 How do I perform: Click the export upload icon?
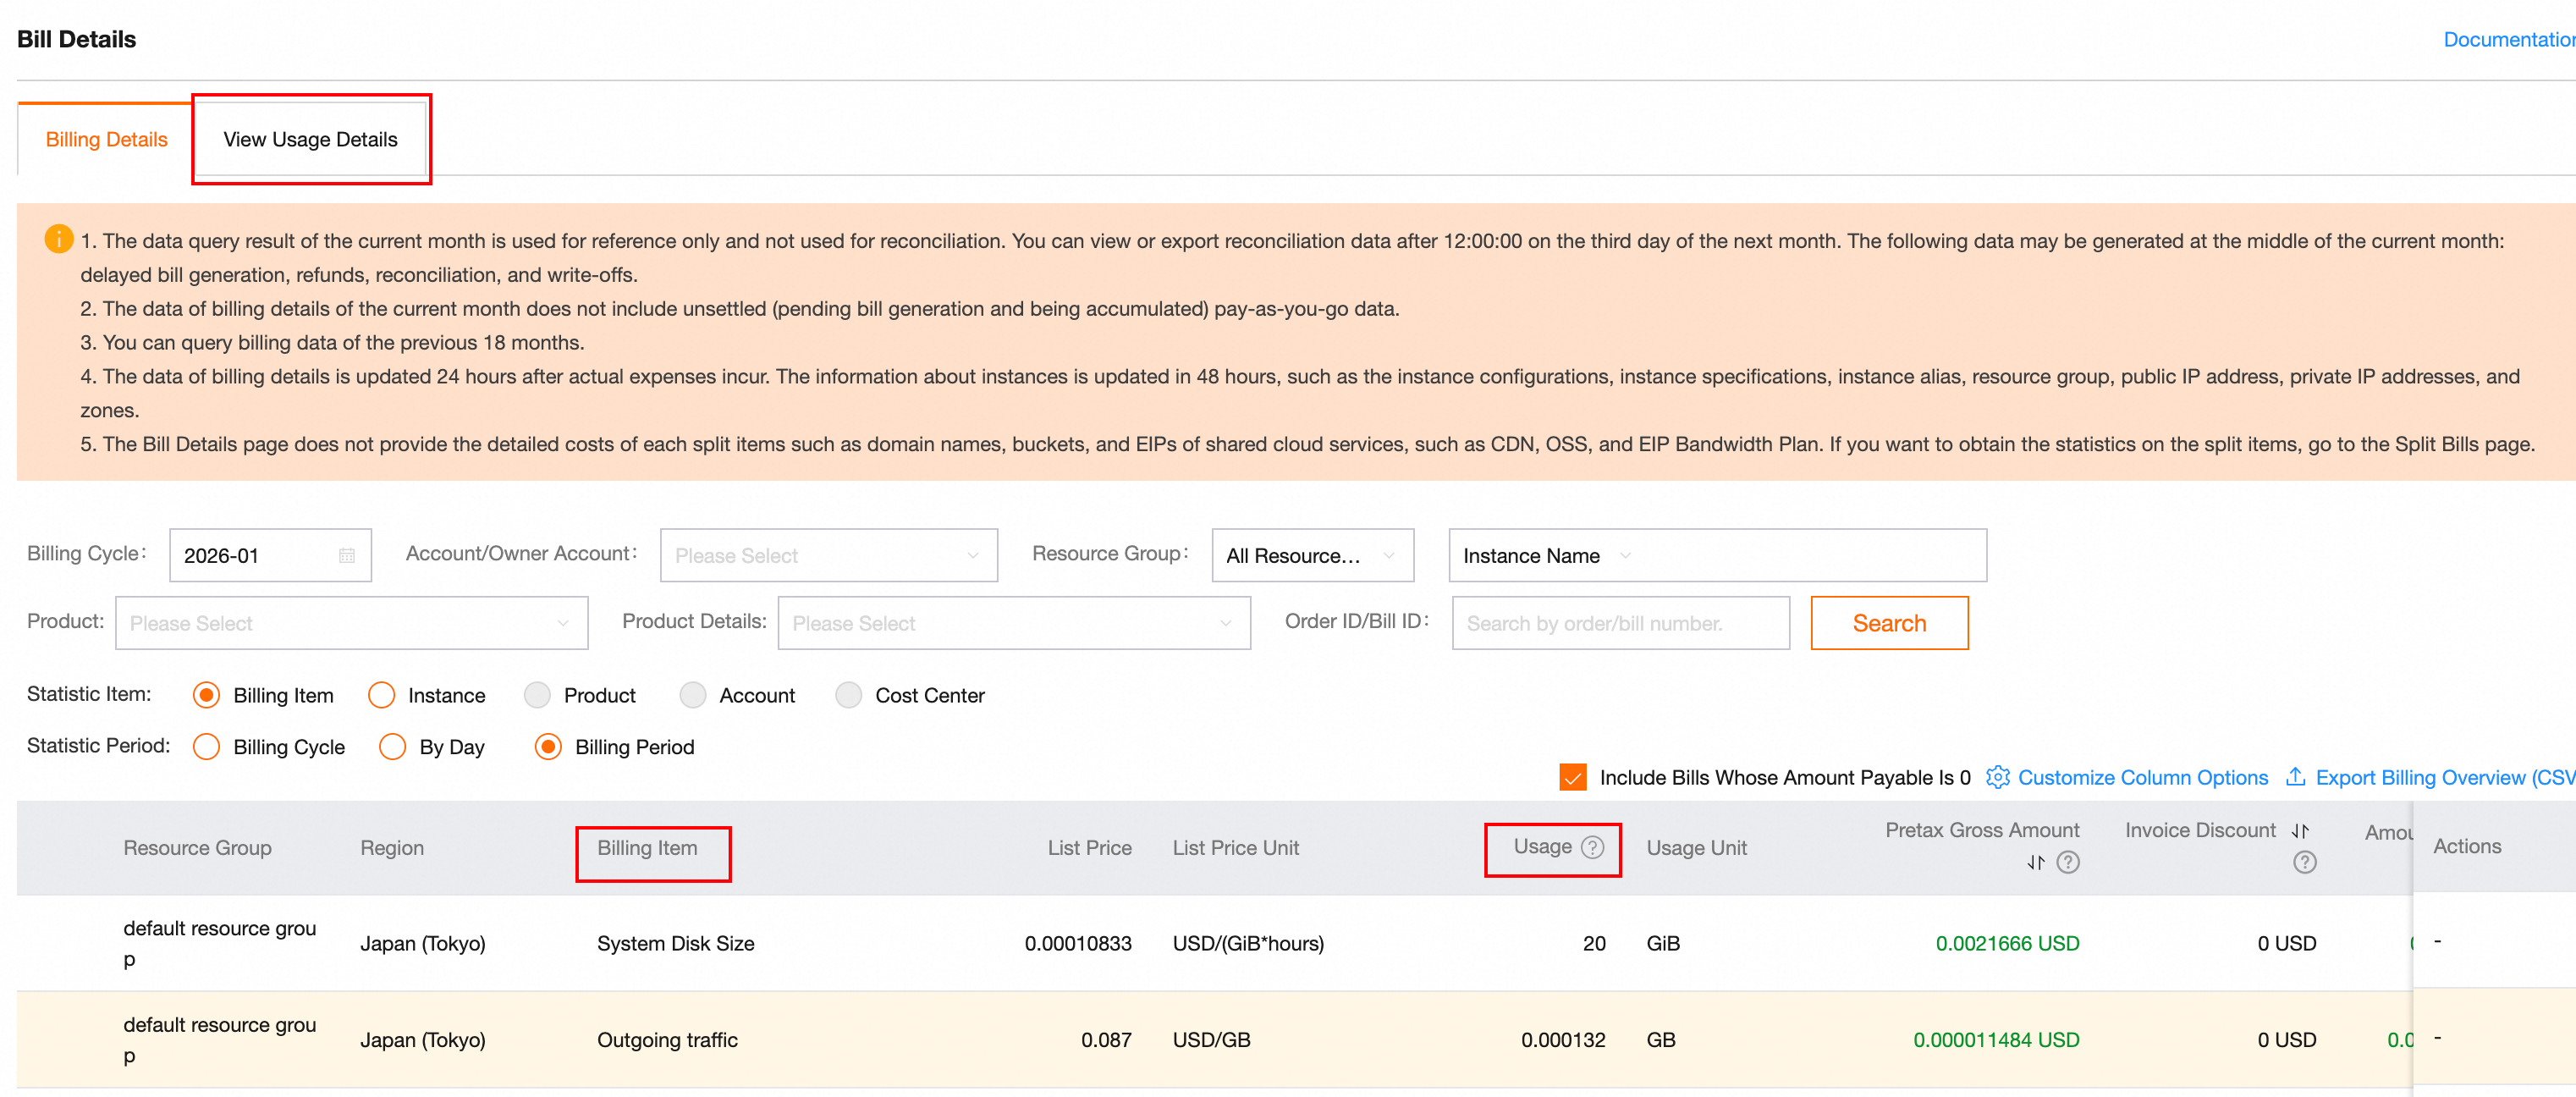click(2296, 777)
